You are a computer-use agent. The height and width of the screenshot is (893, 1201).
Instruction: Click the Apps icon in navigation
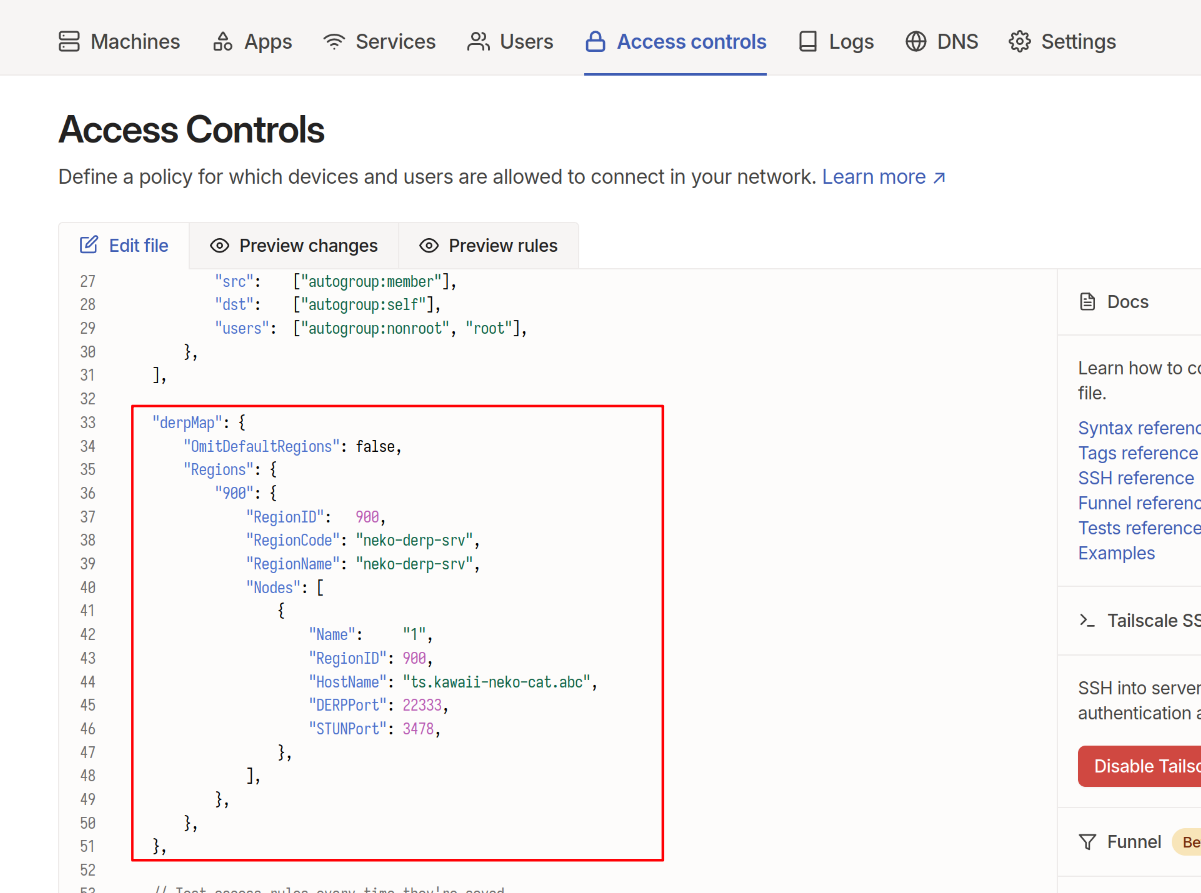(222, 42)
